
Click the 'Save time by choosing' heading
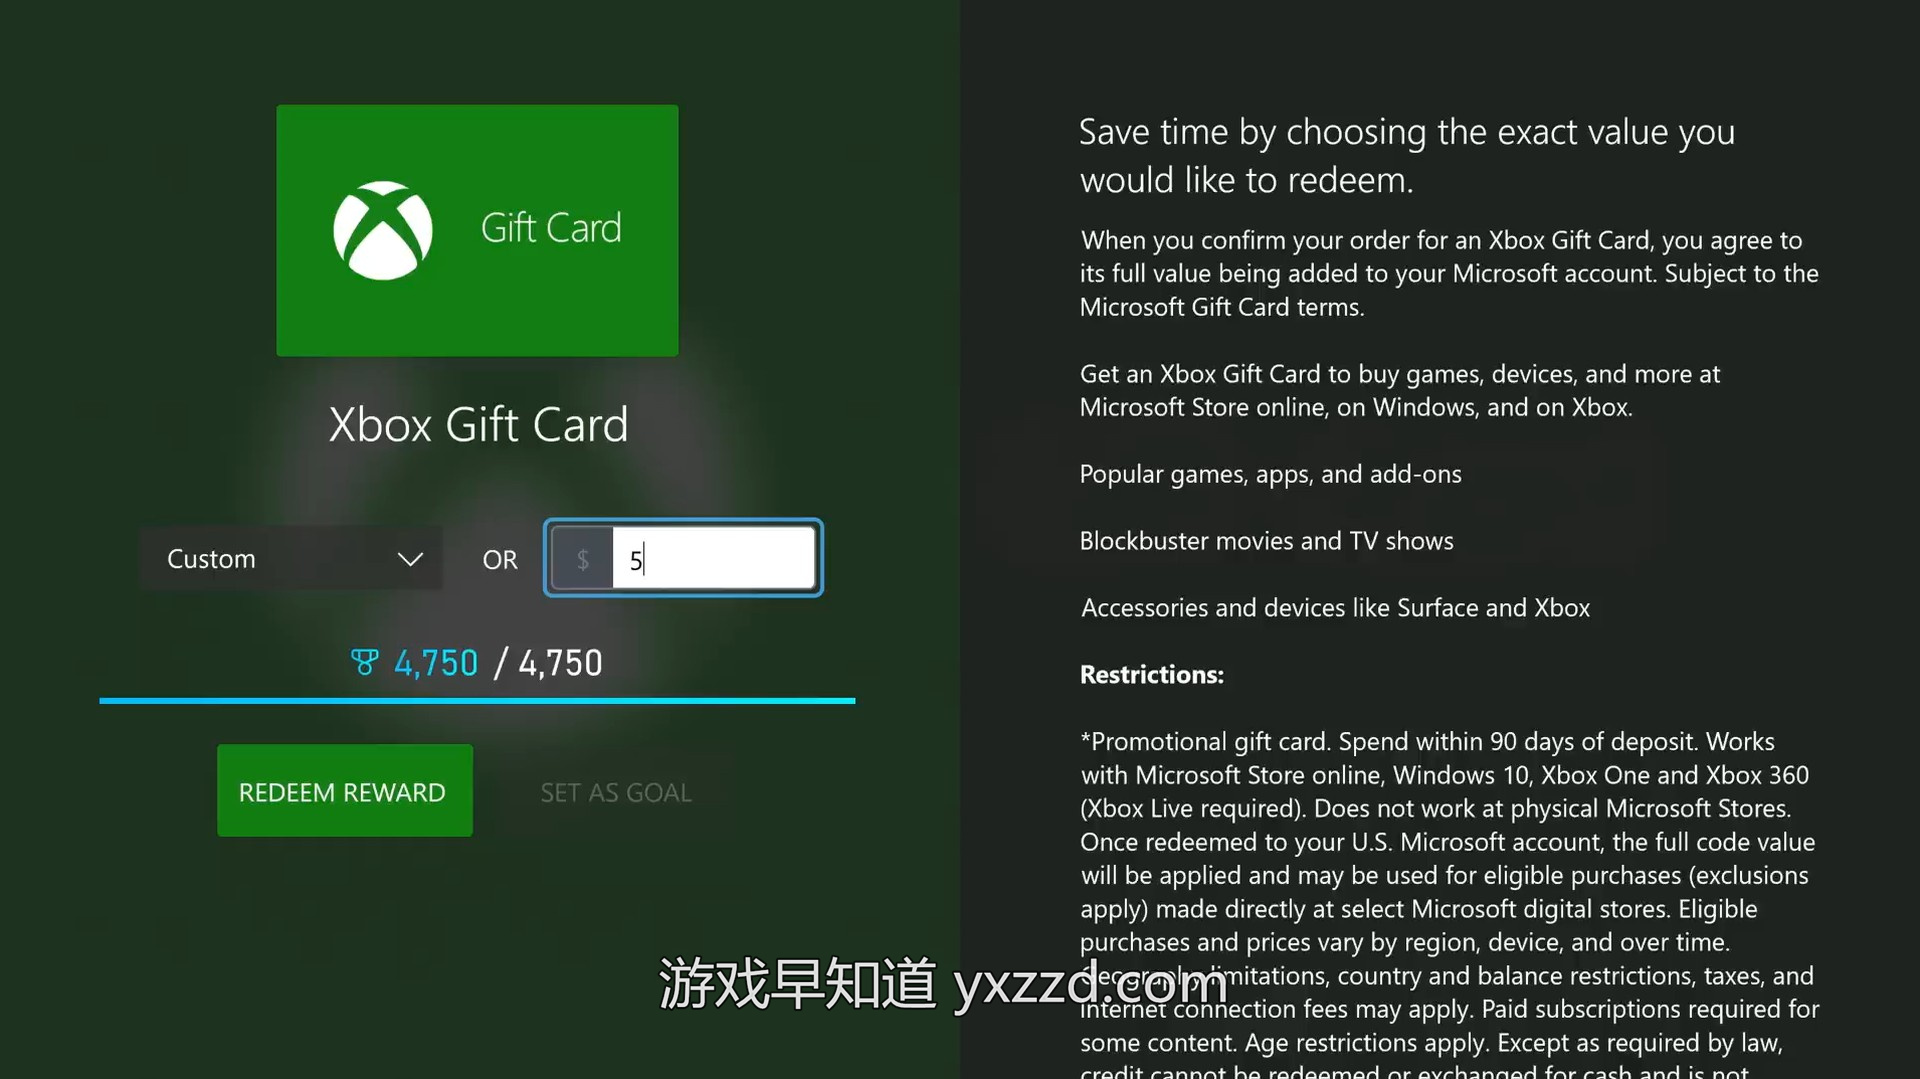1407,156
